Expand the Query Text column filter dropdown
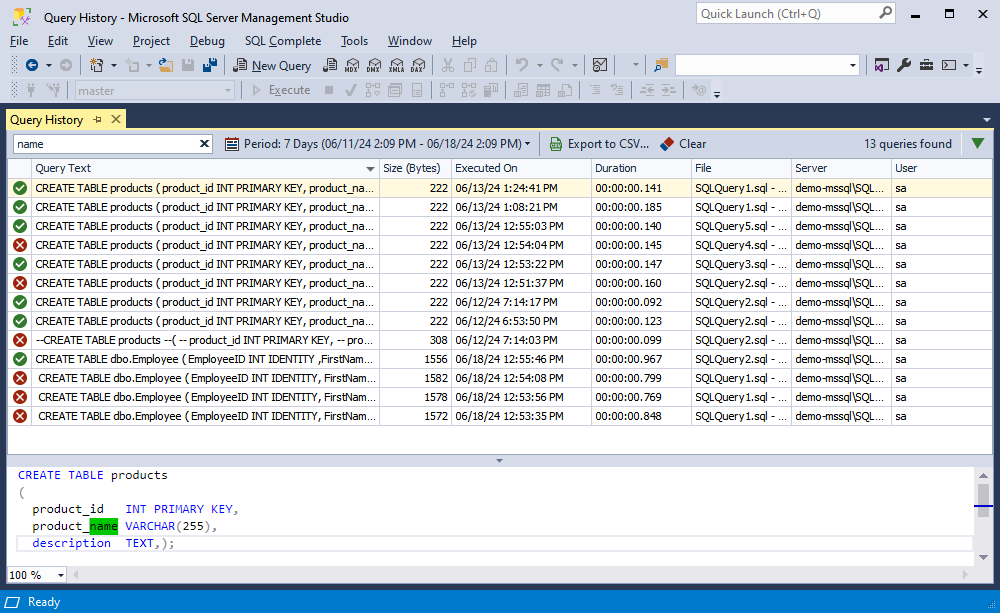Image resolution: width=1000 pixels, height=613 pixels. [x=371, y=169]
